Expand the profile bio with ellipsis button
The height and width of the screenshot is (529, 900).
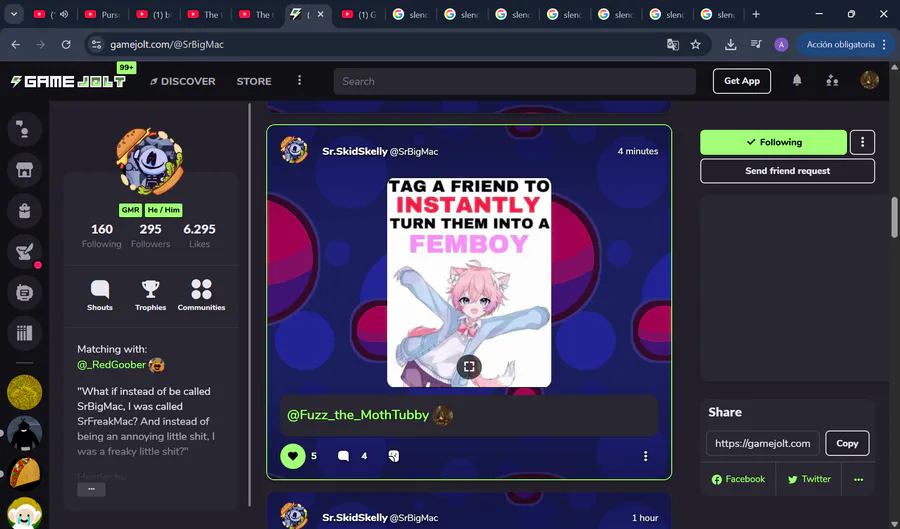[91, 489]
